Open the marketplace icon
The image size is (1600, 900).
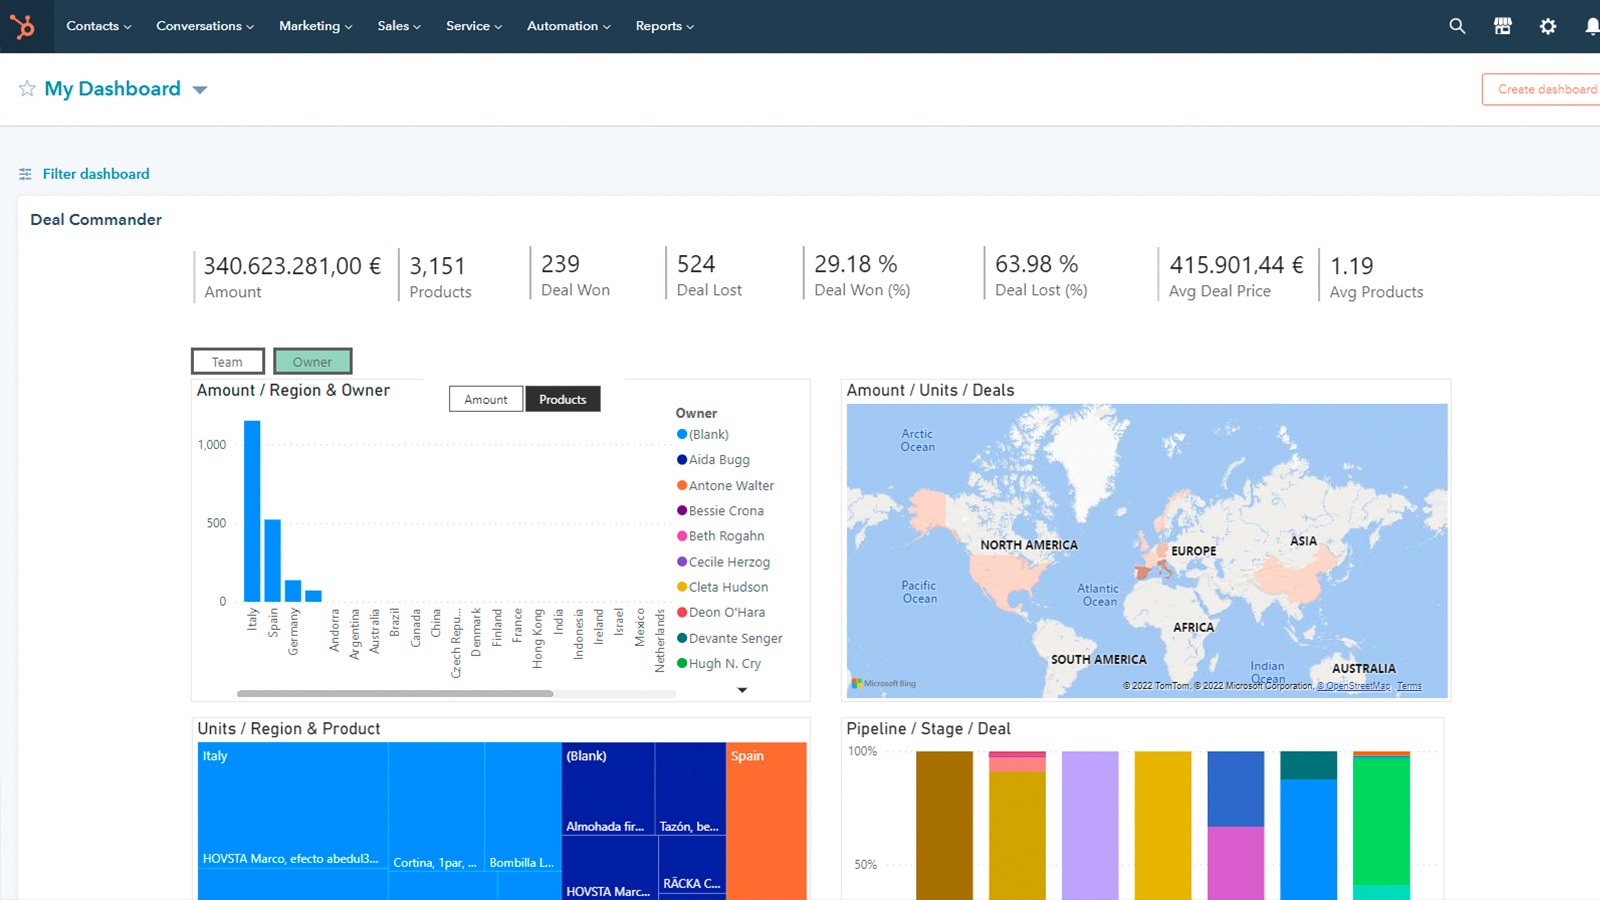(1502, 26)
